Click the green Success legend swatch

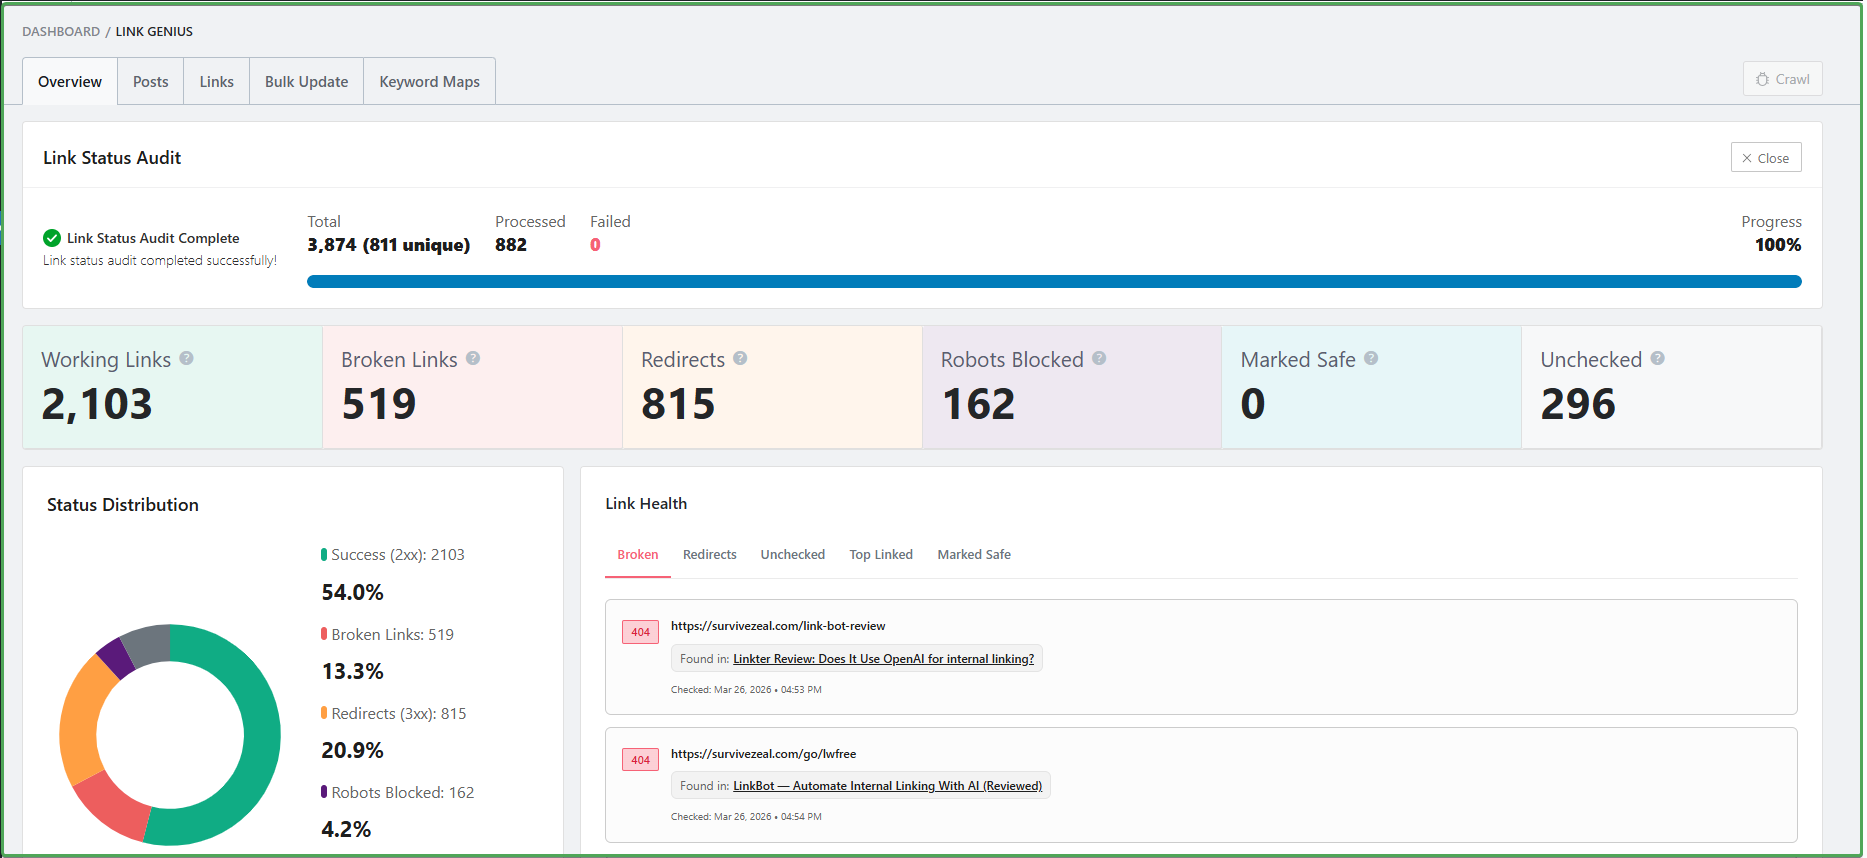(x=324, y=554)
